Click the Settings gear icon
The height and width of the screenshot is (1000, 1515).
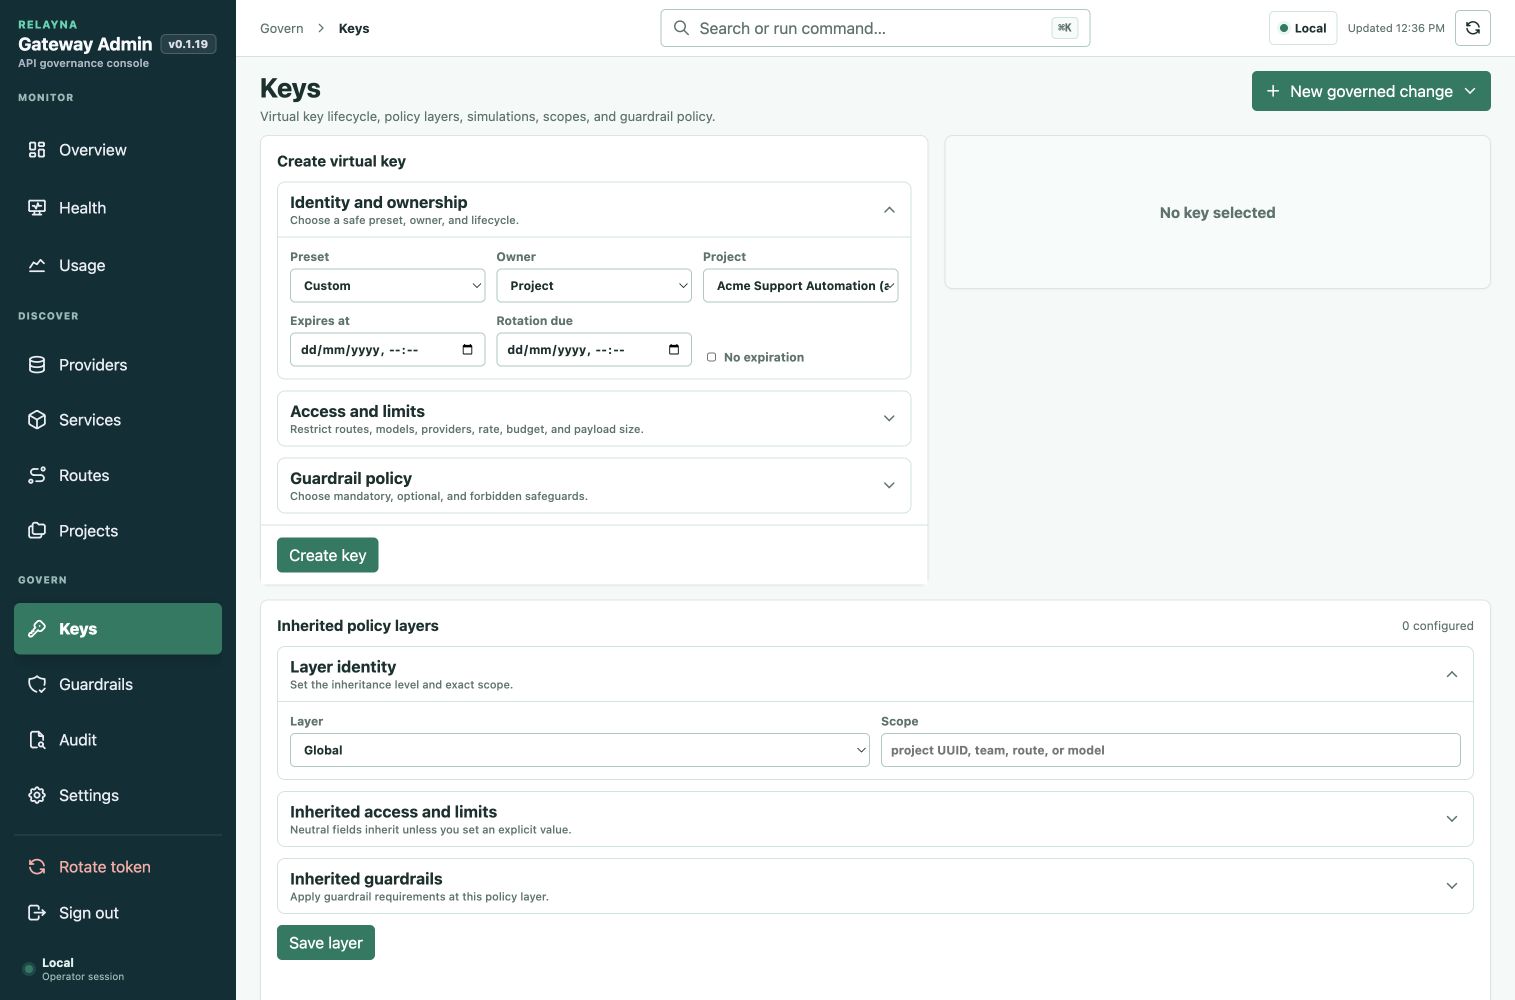coord(37,796)
